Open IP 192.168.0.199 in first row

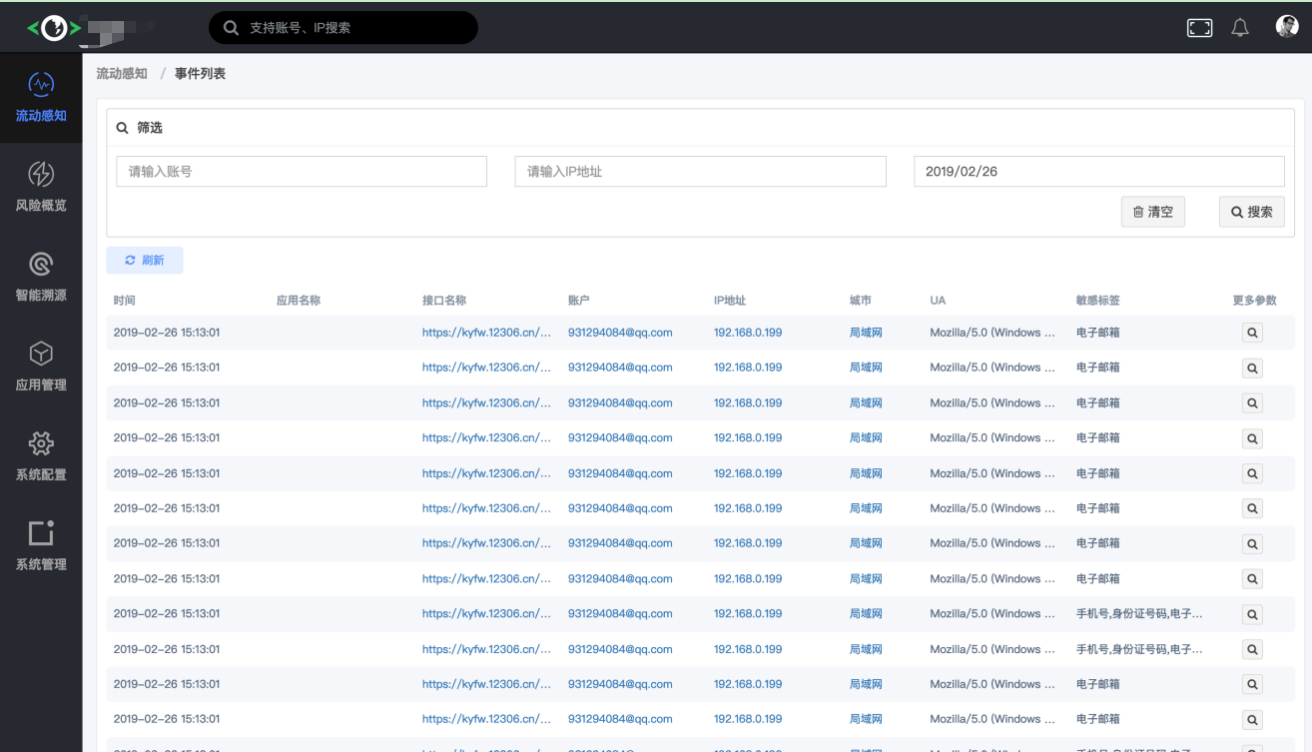tap(748, 333)
